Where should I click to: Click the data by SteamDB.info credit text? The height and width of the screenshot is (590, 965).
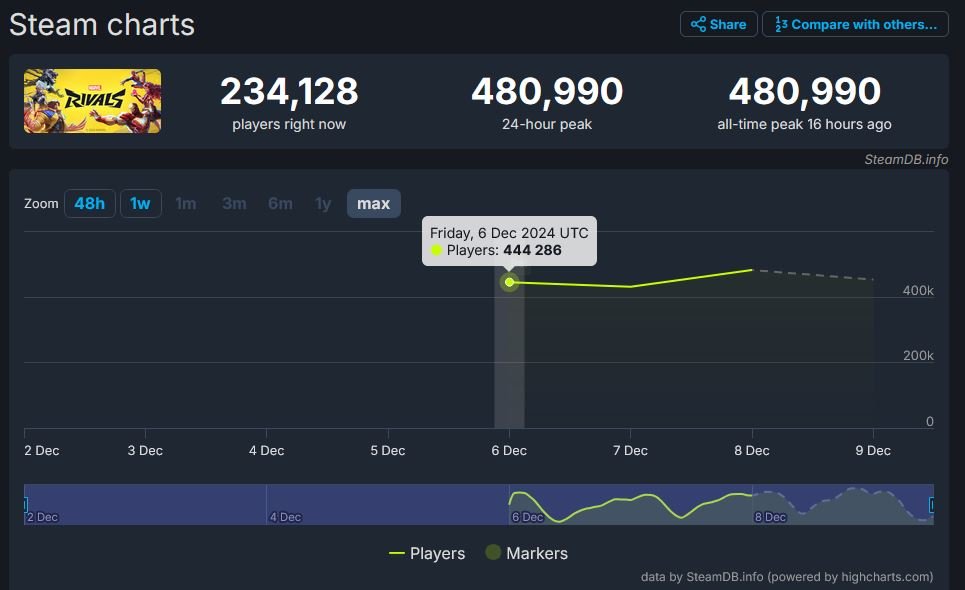point(787,576)
